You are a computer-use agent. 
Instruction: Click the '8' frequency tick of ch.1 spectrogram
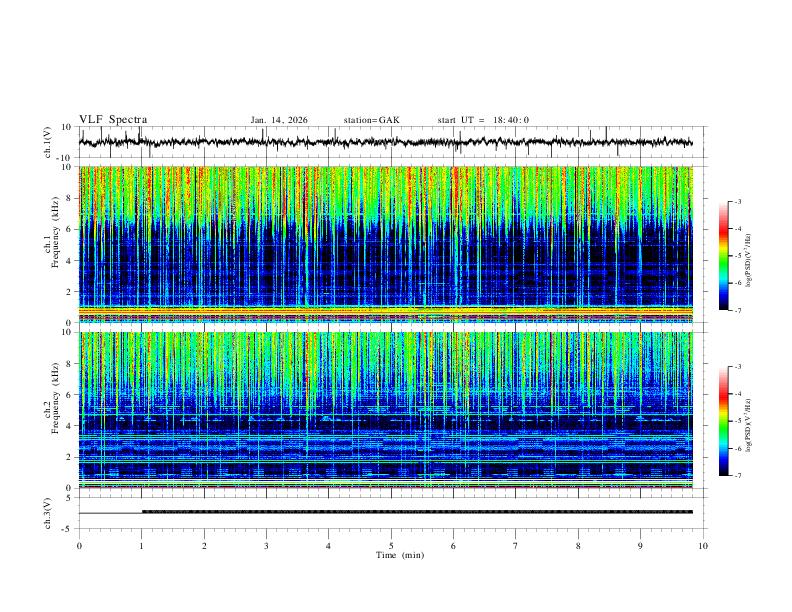click(69, 198)
